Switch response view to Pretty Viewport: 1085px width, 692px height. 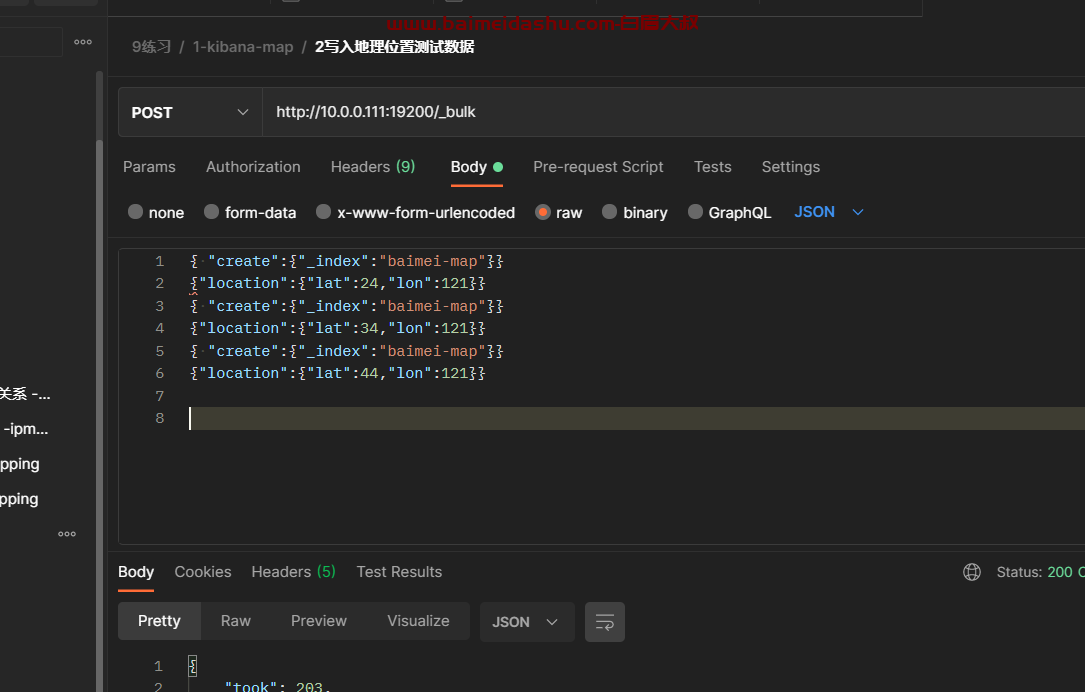point(159,621)
